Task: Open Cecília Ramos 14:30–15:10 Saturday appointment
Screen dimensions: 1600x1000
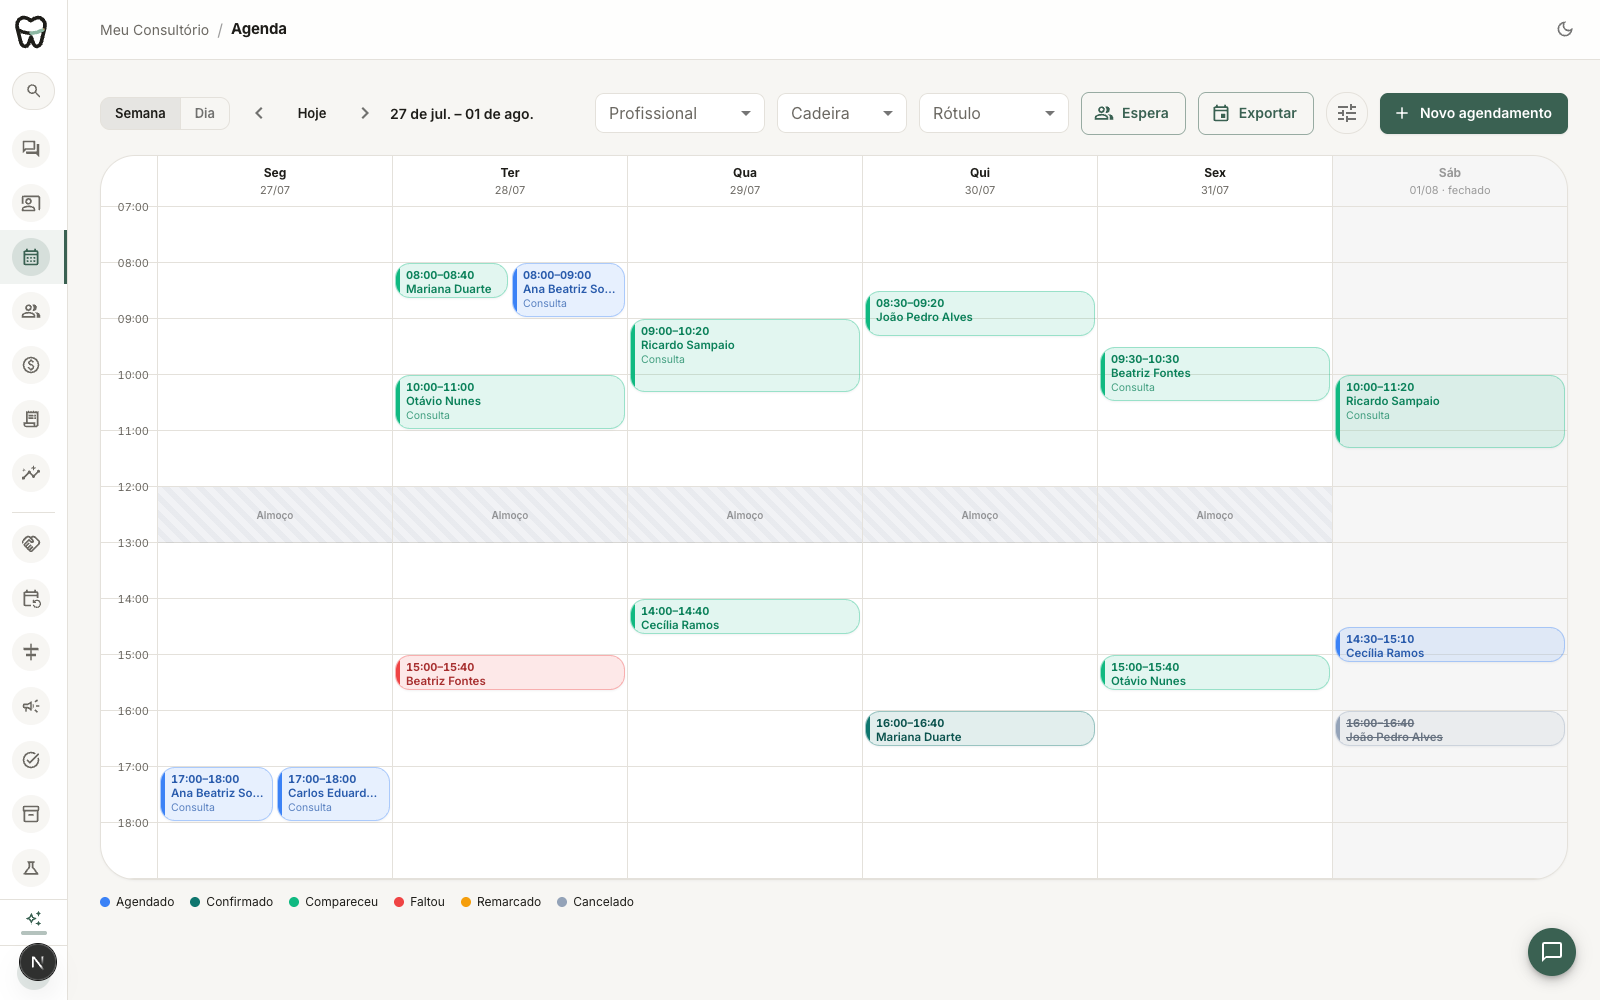Action: 1450,645
